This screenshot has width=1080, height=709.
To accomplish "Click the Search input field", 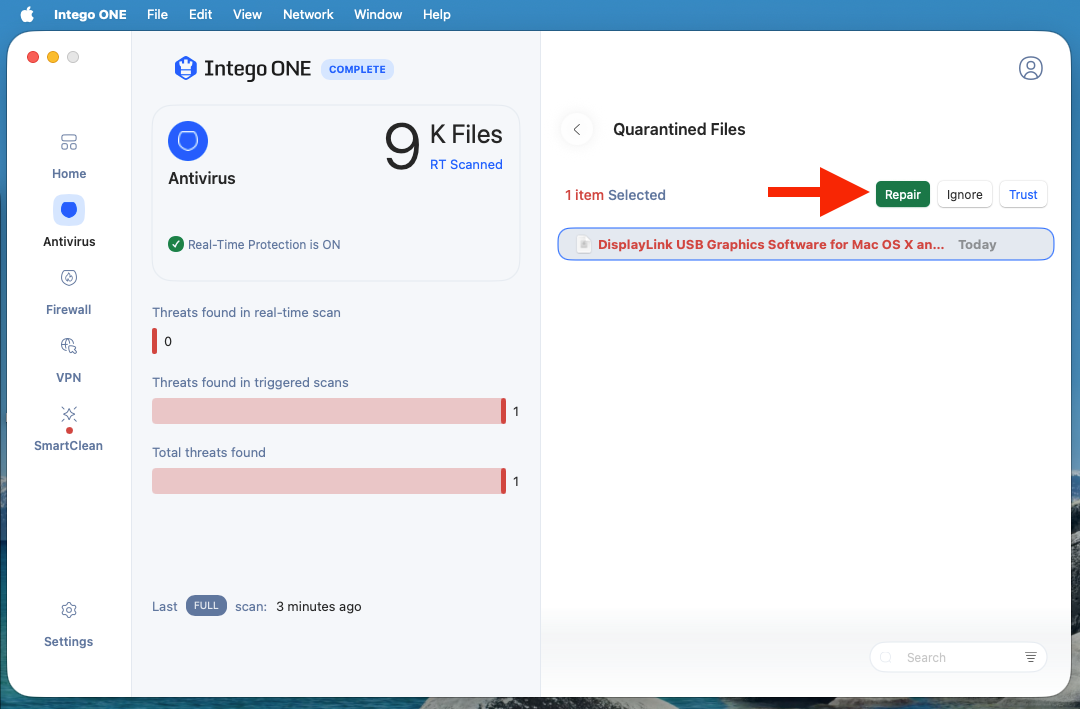I will tap(958, 657).
